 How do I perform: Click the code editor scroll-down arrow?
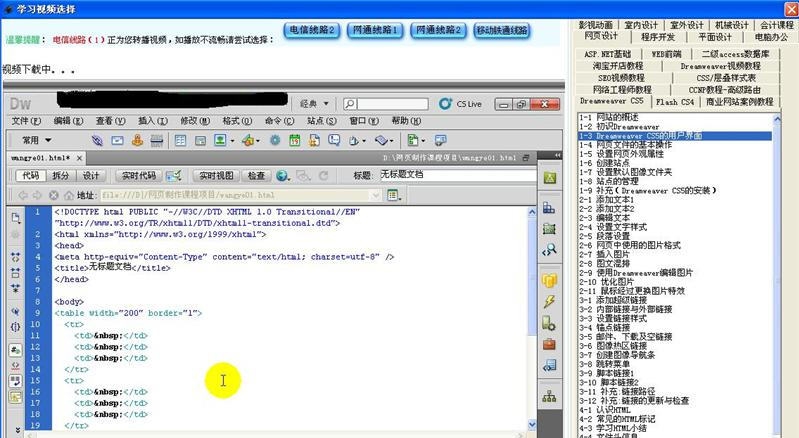(x=532, y=424)
